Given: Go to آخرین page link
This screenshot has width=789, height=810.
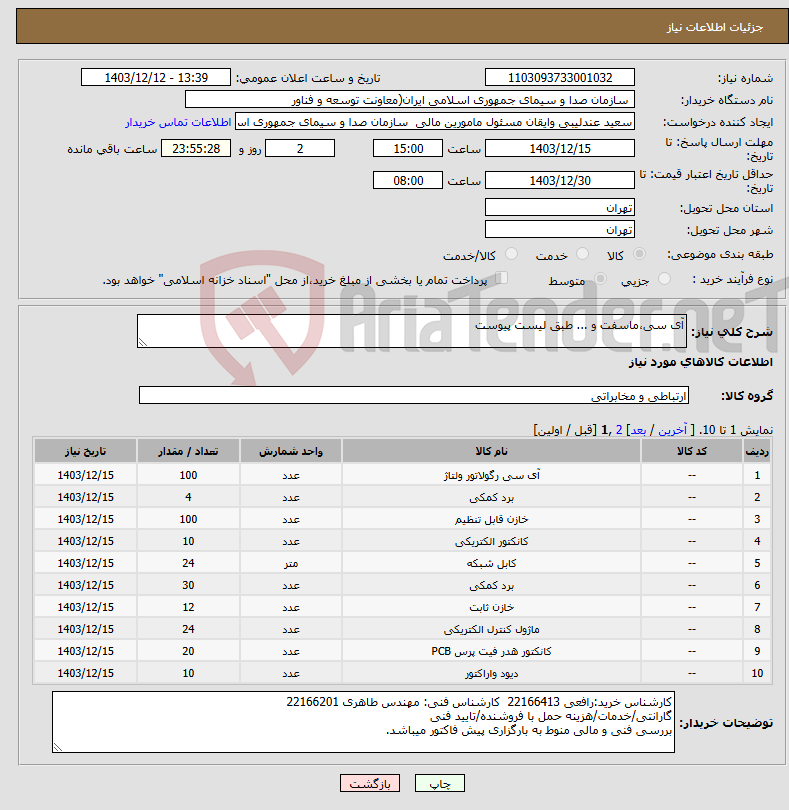Looking at the screenshot, I should tap(672, 430).
